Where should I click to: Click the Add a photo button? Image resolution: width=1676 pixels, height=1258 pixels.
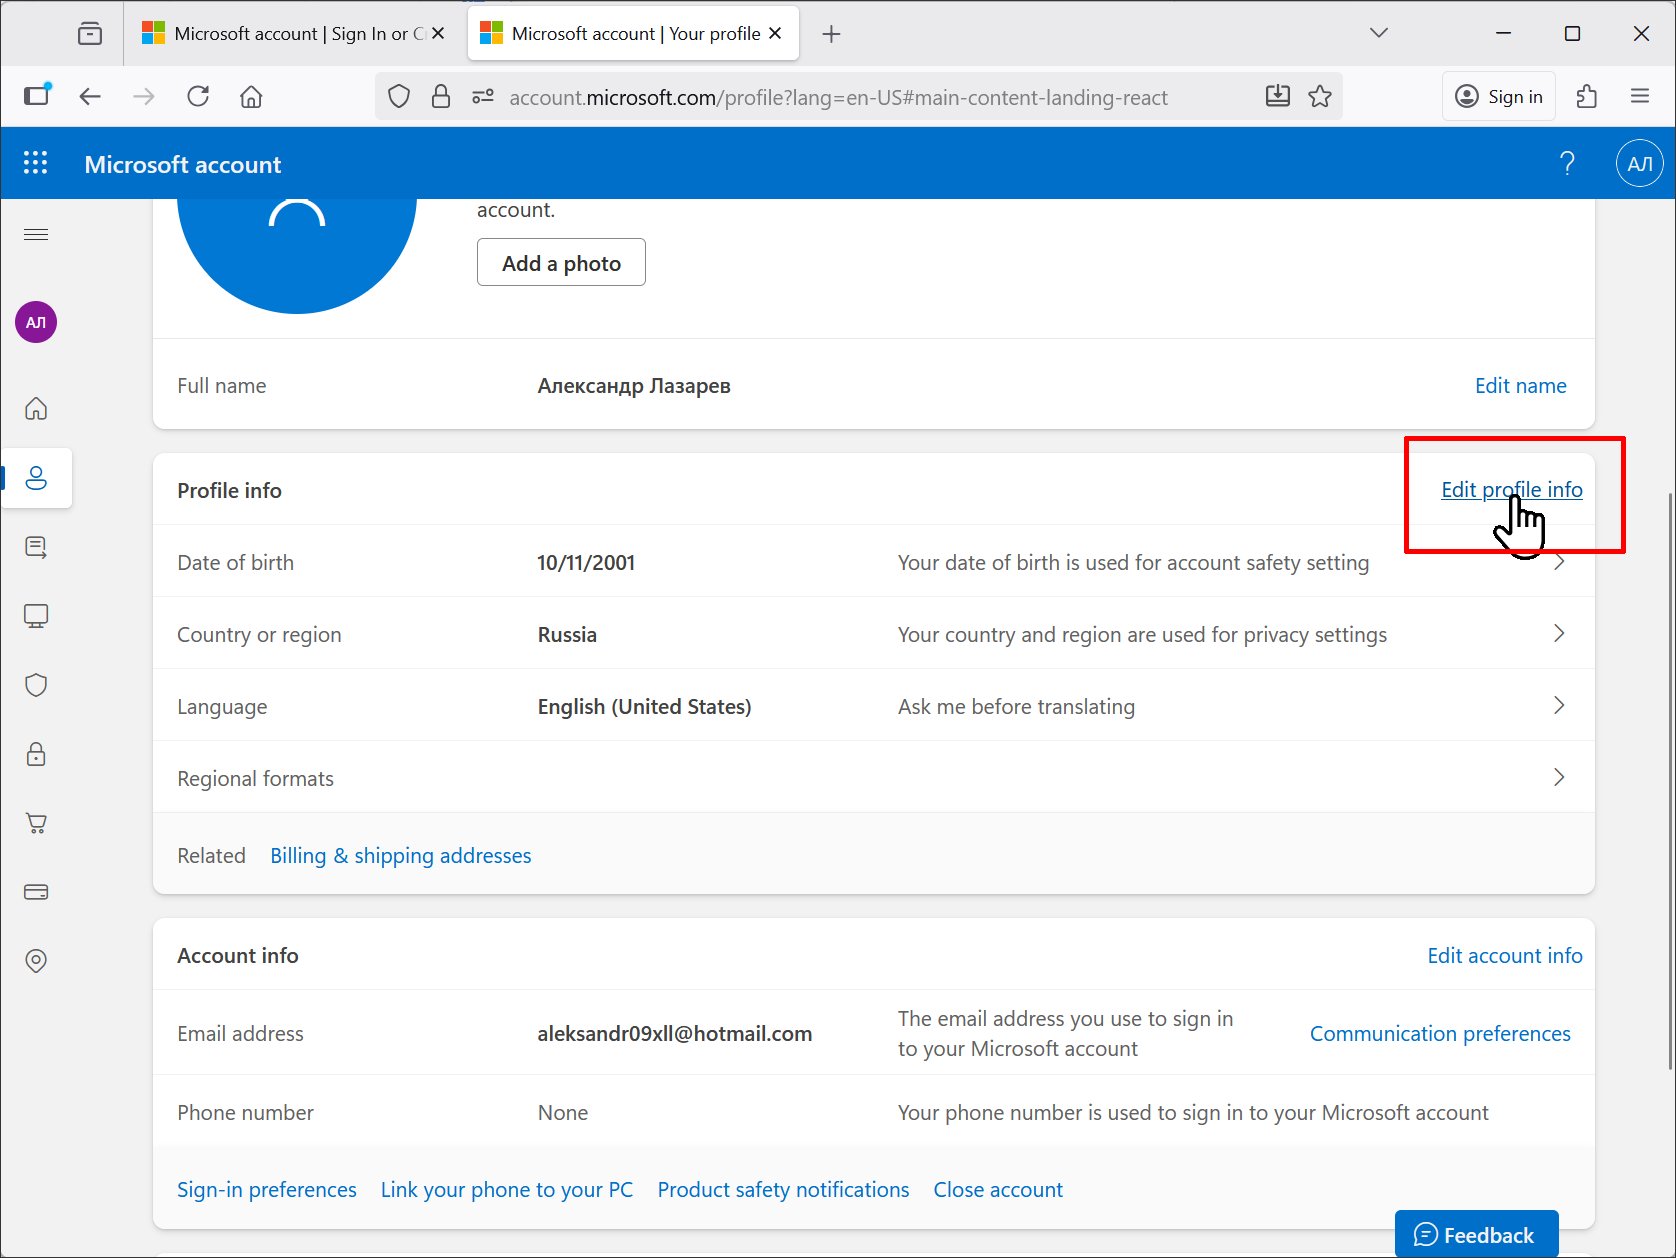click(x=561, y=262)
